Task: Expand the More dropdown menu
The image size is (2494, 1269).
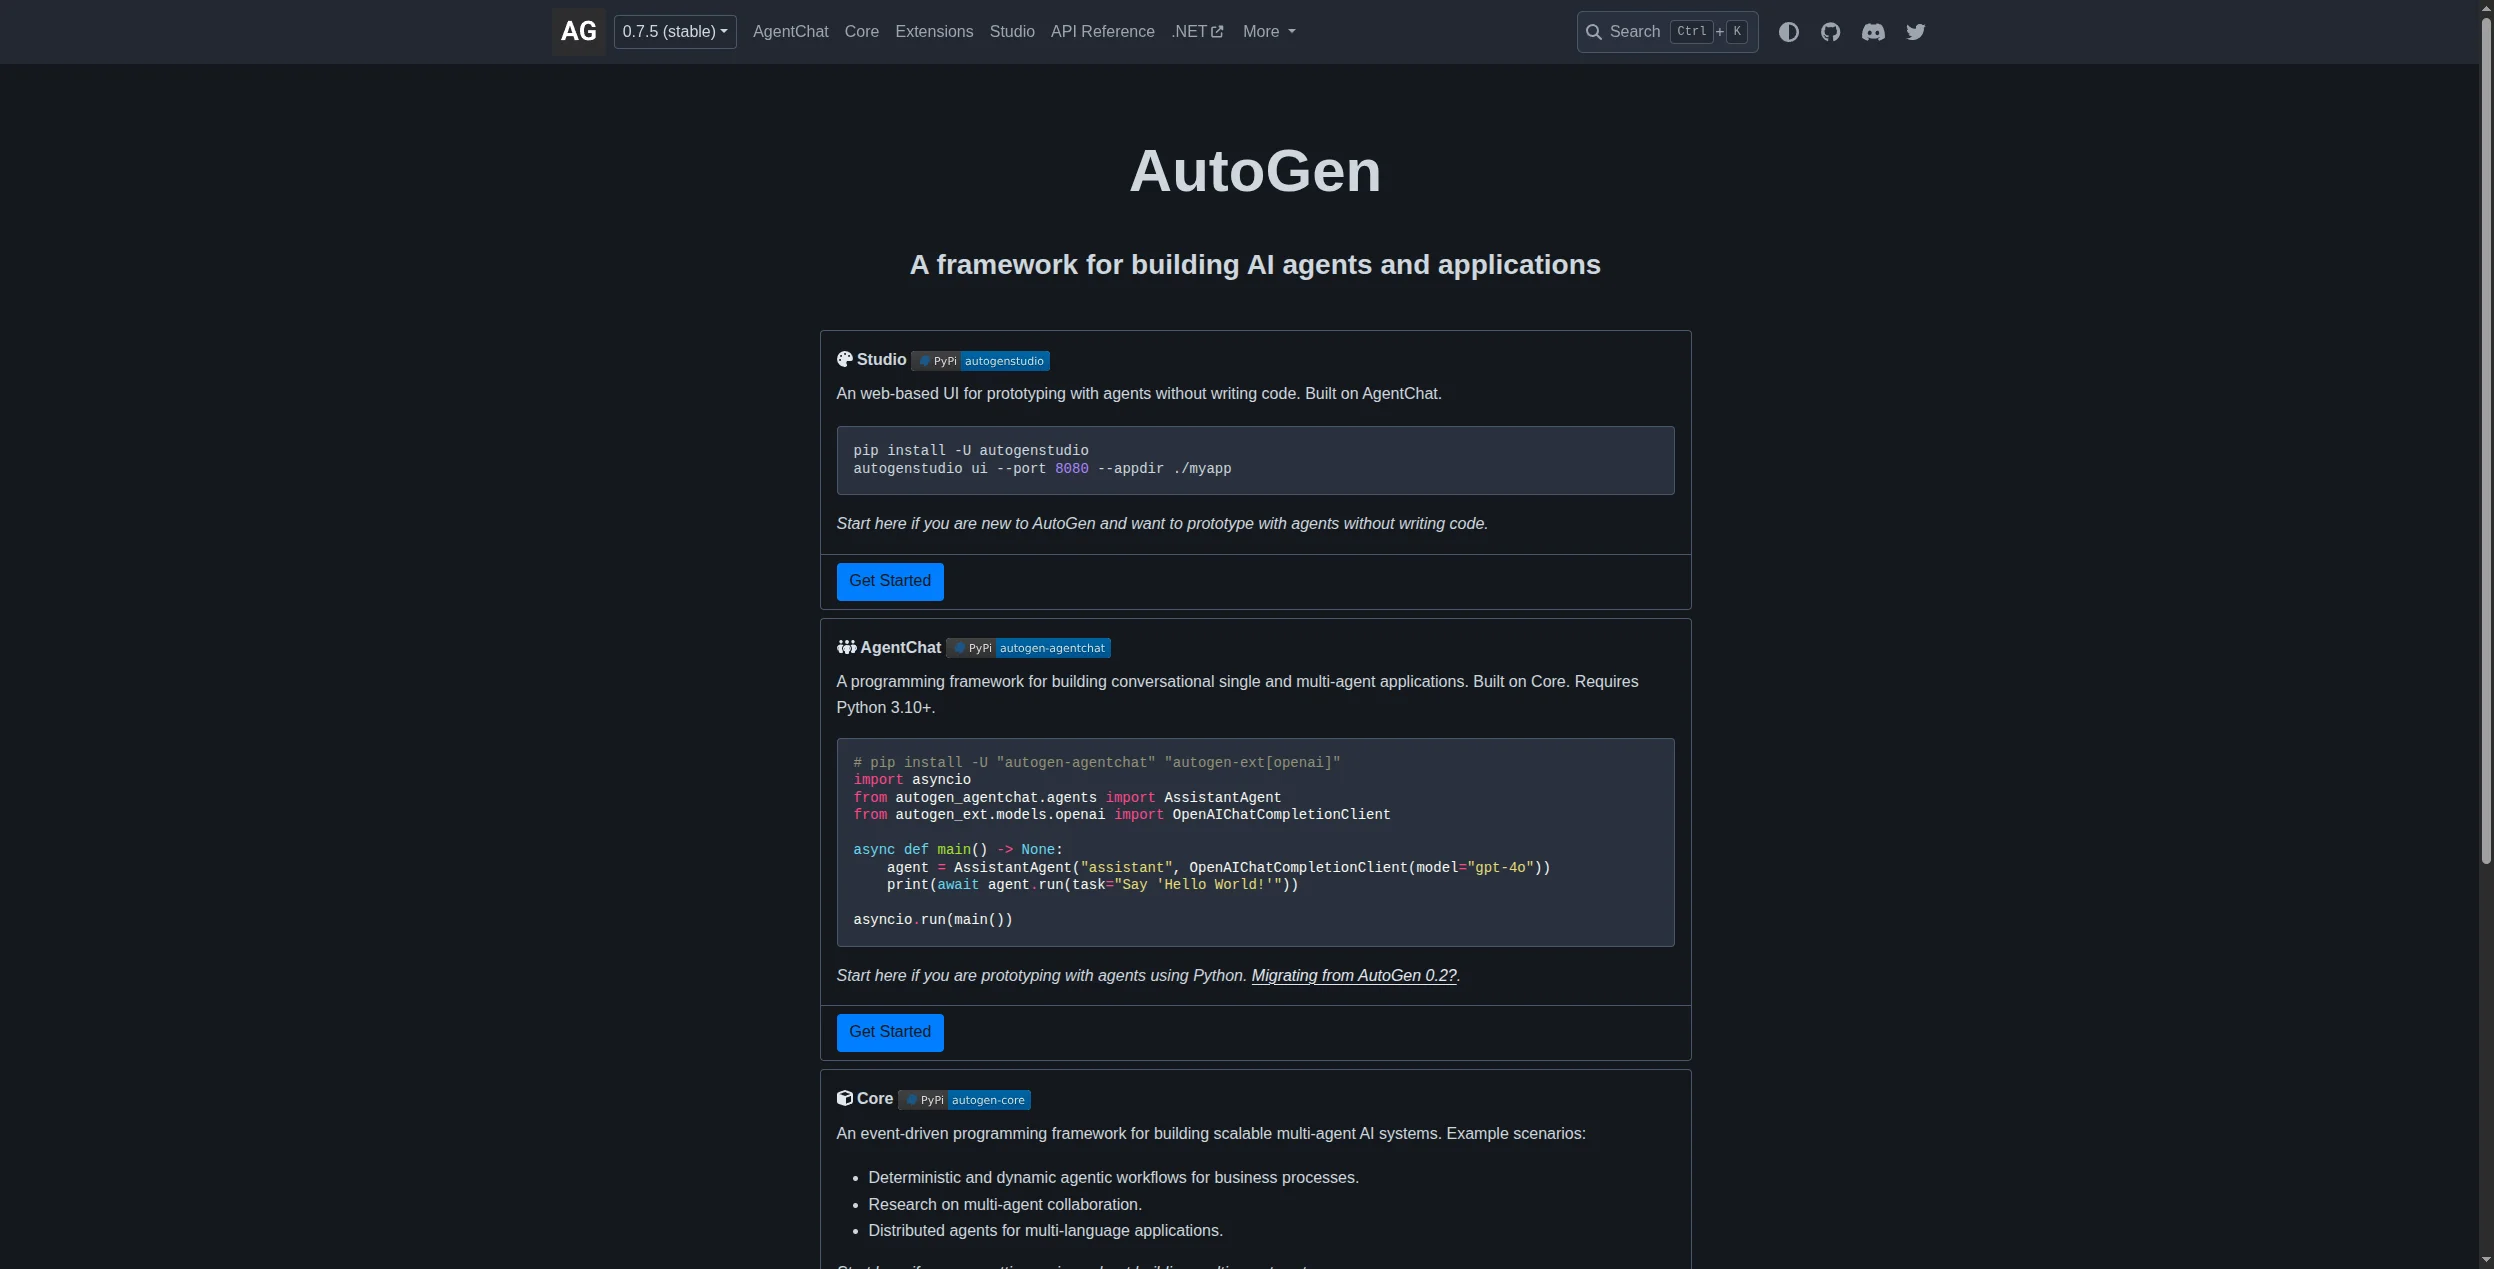Action: (x=1269, y=32)
